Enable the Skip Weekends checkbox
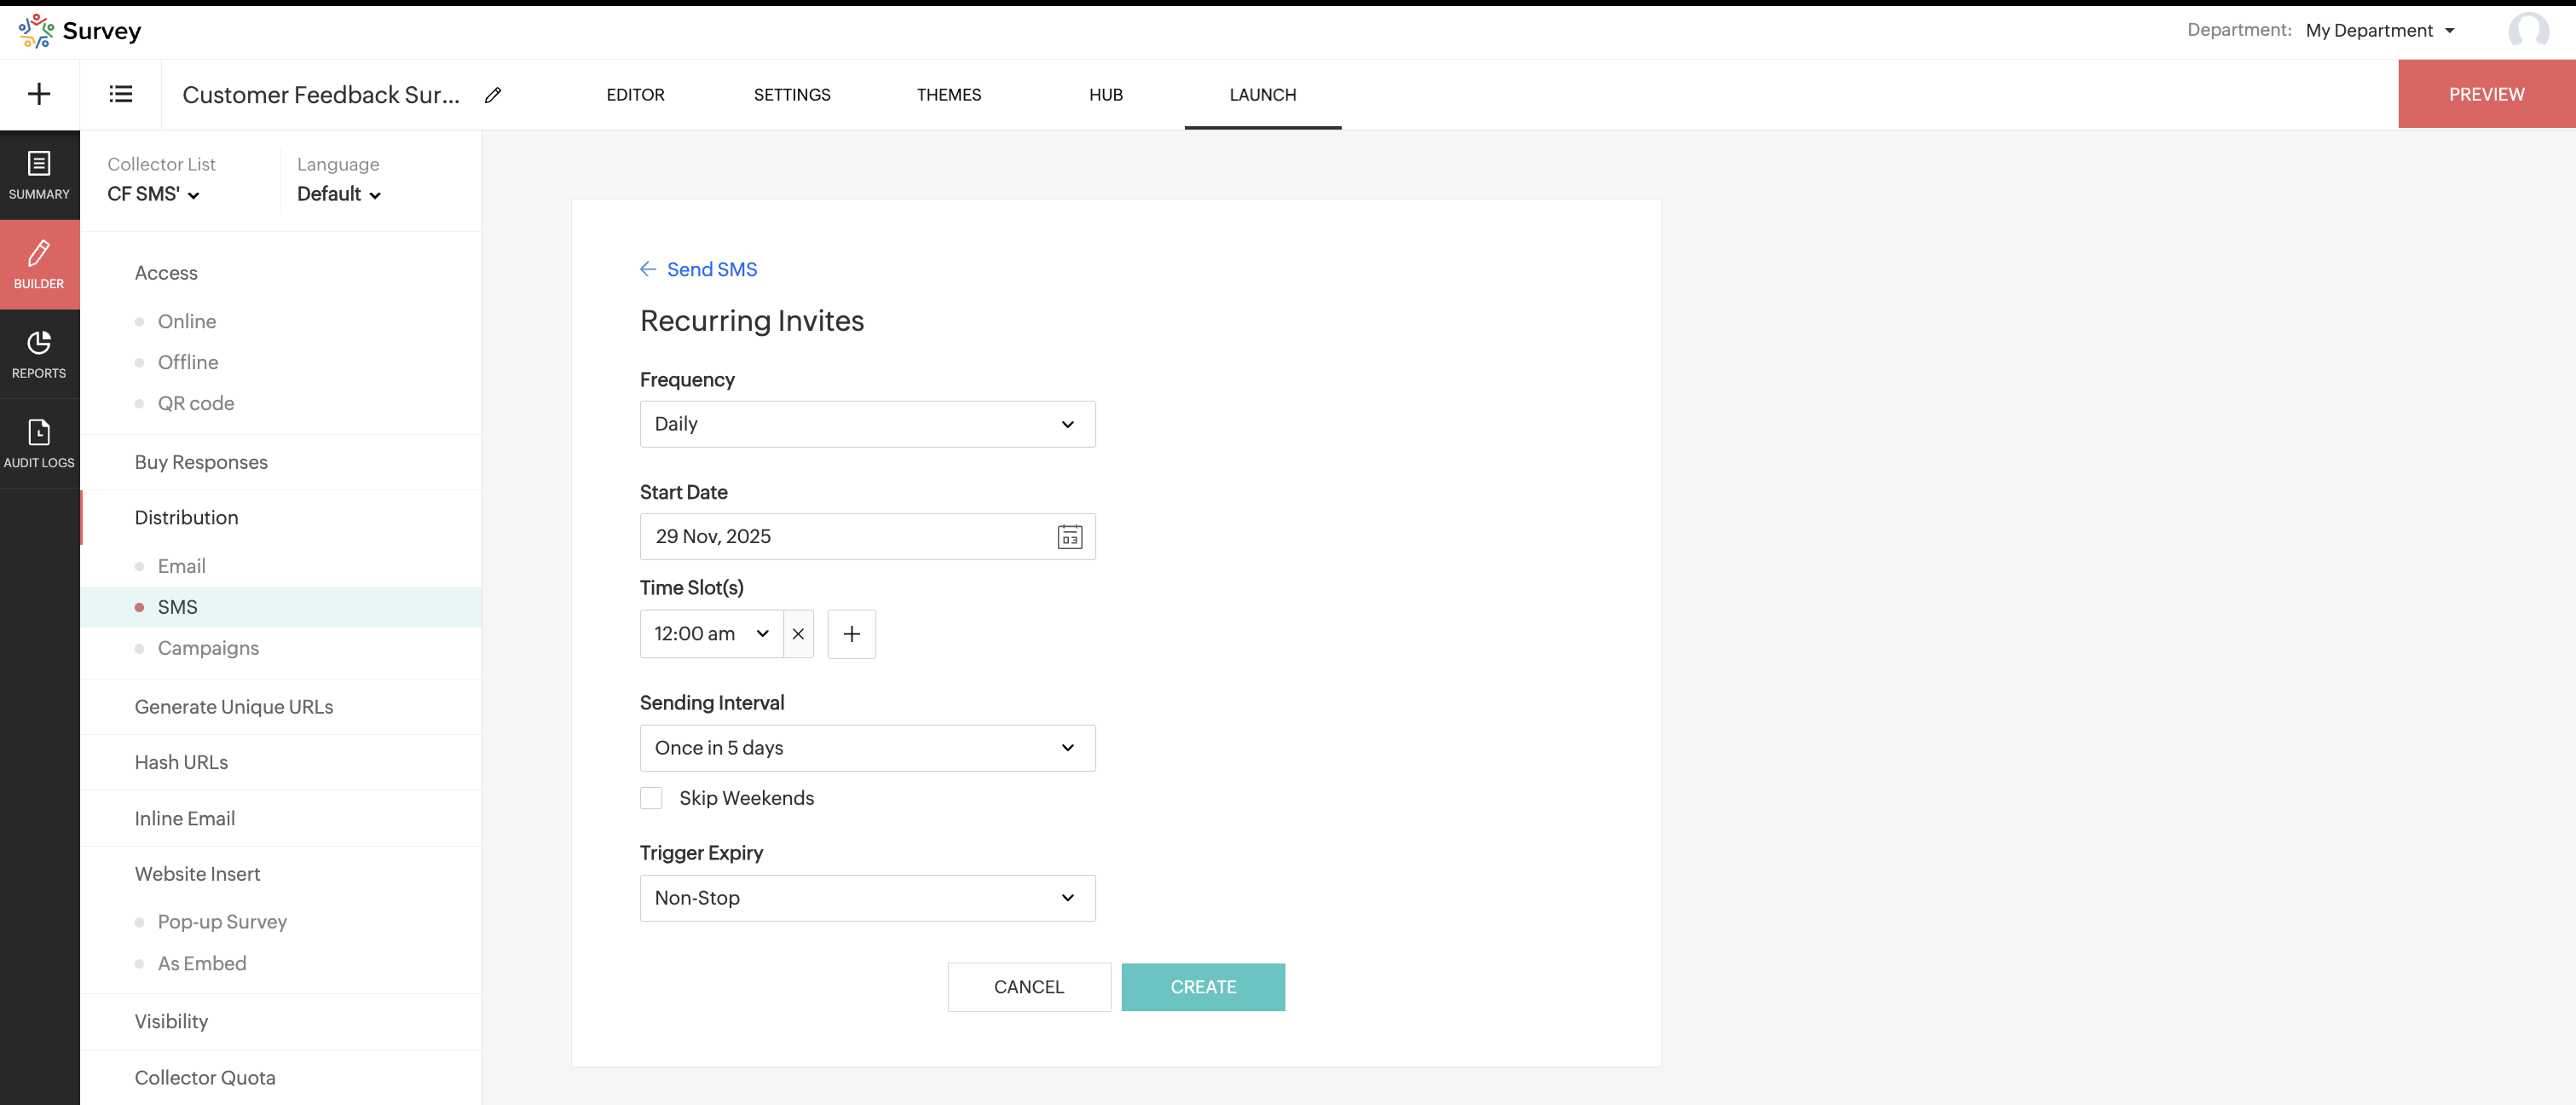The image size is (2576, 1105). pos(651,798)
